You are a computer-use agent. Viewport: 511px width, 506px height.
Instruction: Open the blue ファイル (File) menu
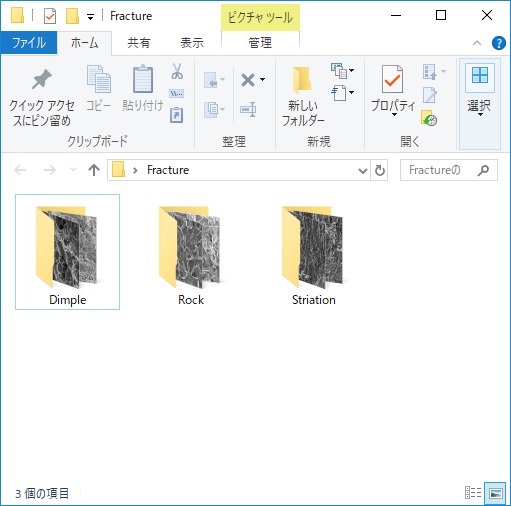click(29, 43)
